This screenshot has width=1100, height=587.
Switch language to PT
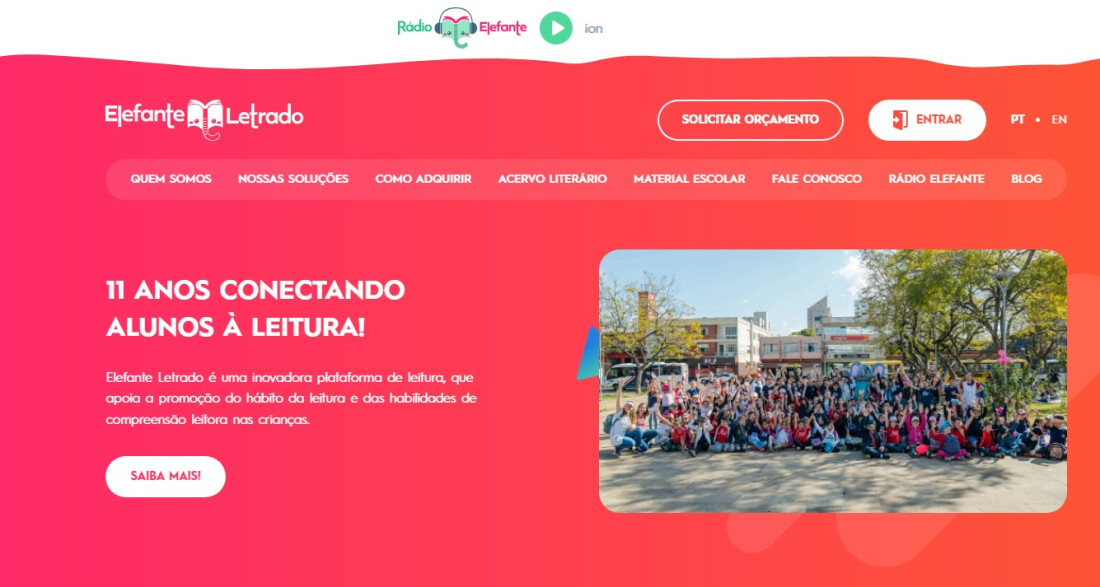pyautogui.click(x=1017, y=120)
